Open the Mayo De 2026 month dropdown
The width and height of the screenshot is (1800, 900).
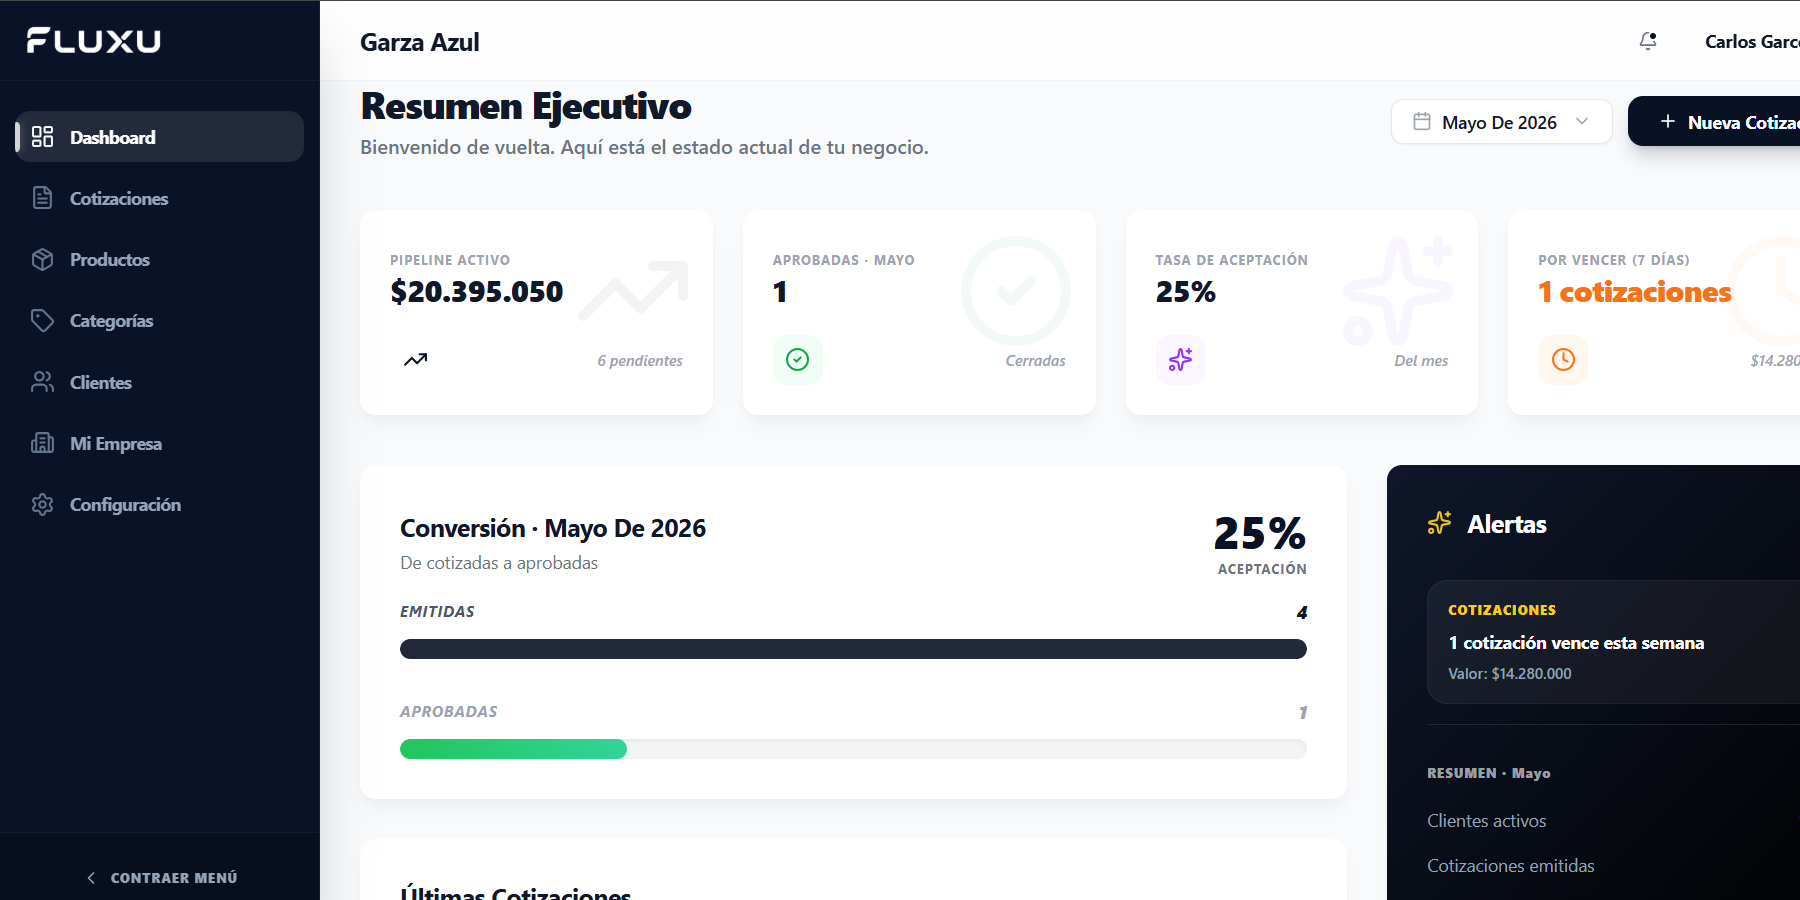click(1501, 122)
